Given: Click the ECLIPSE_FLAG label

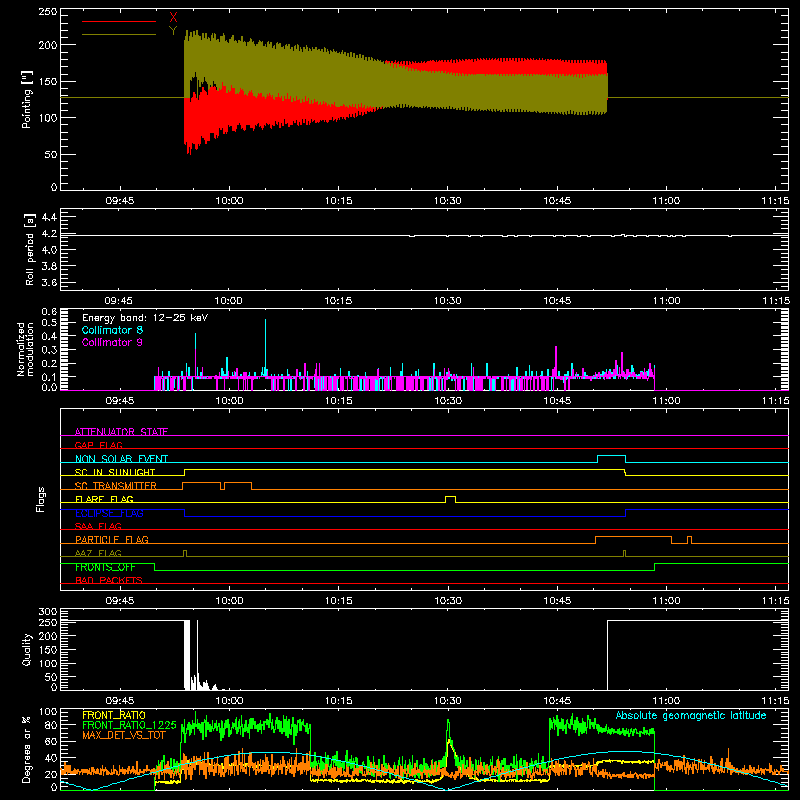Looking at the screenshot, I should point(109,513).
